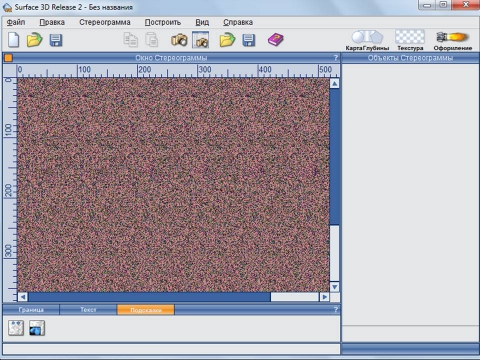Click the orange square in stereogram header
480x360 pixels.
pyautogui.click(x=8, y=58)
